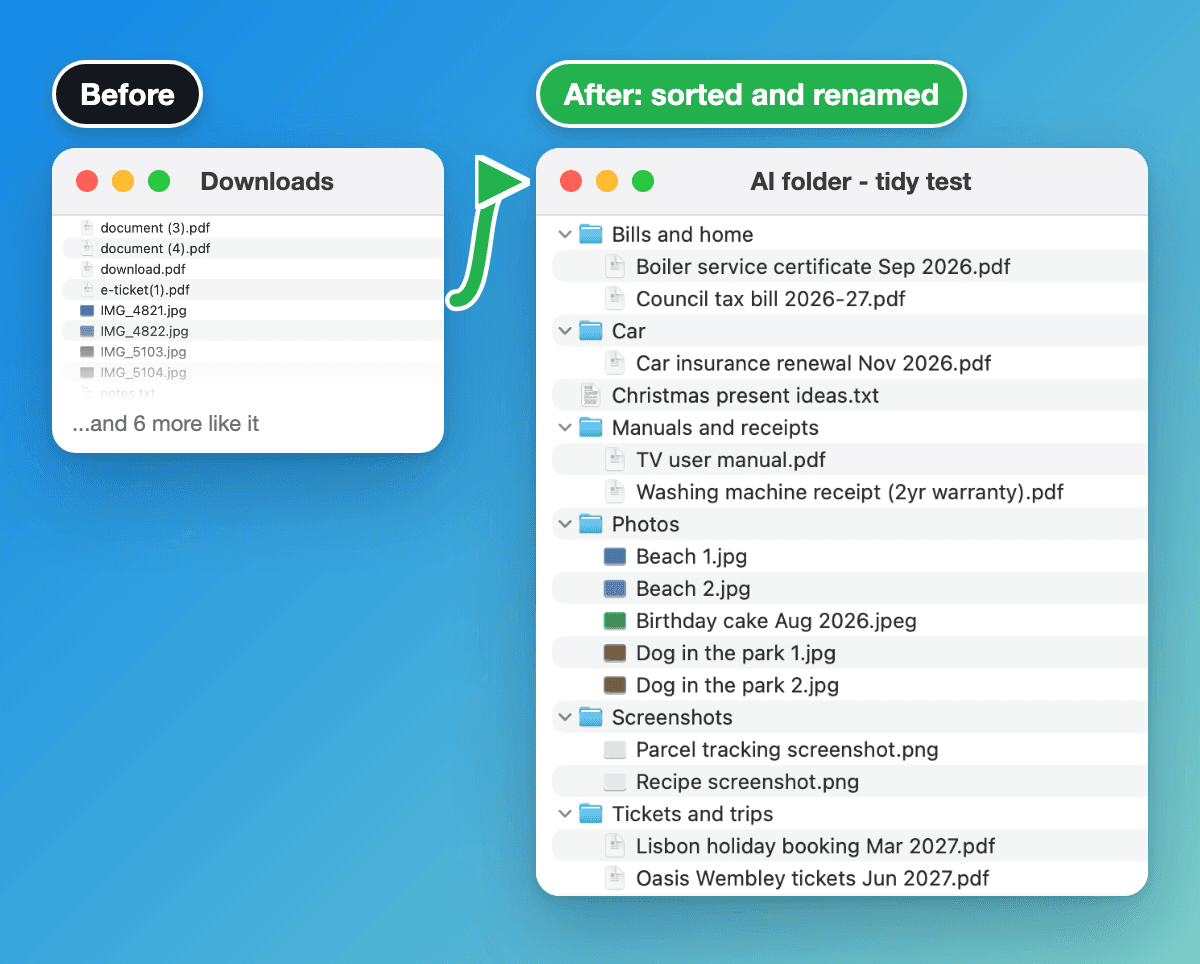Viewport: 1200px width, 964px height.
Task: Collapse the Bills and home folder chevron
Action: [565, 235]
